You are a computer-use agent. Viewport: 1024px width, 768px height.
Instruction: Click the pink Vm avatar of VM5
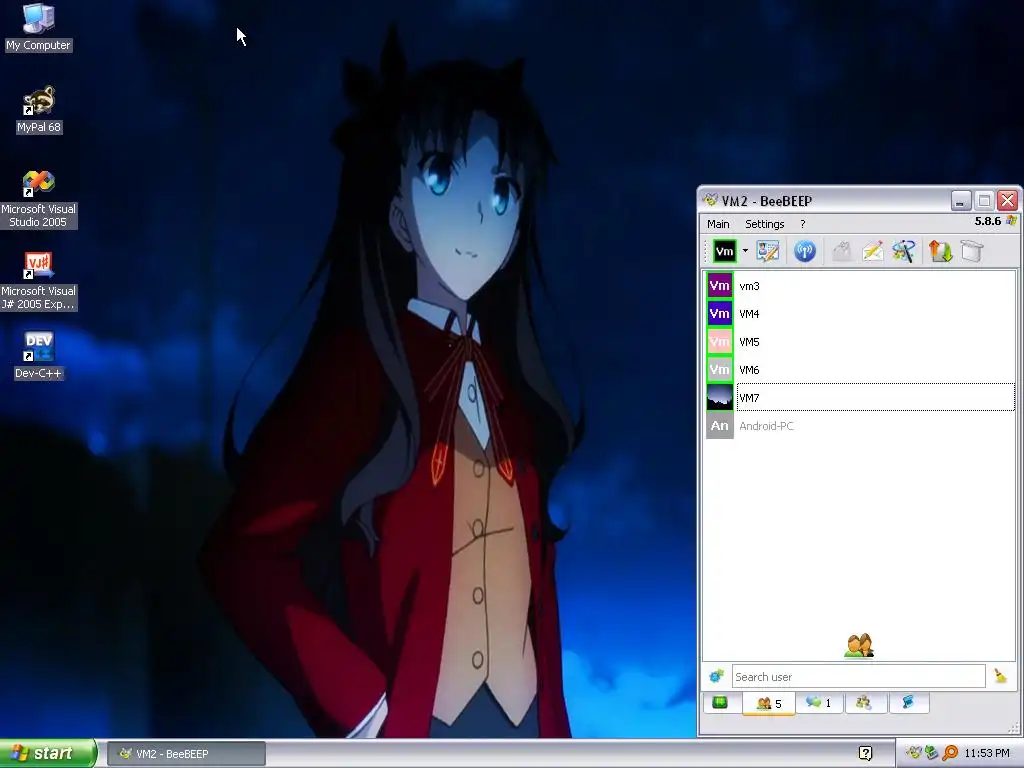[720, 342]
